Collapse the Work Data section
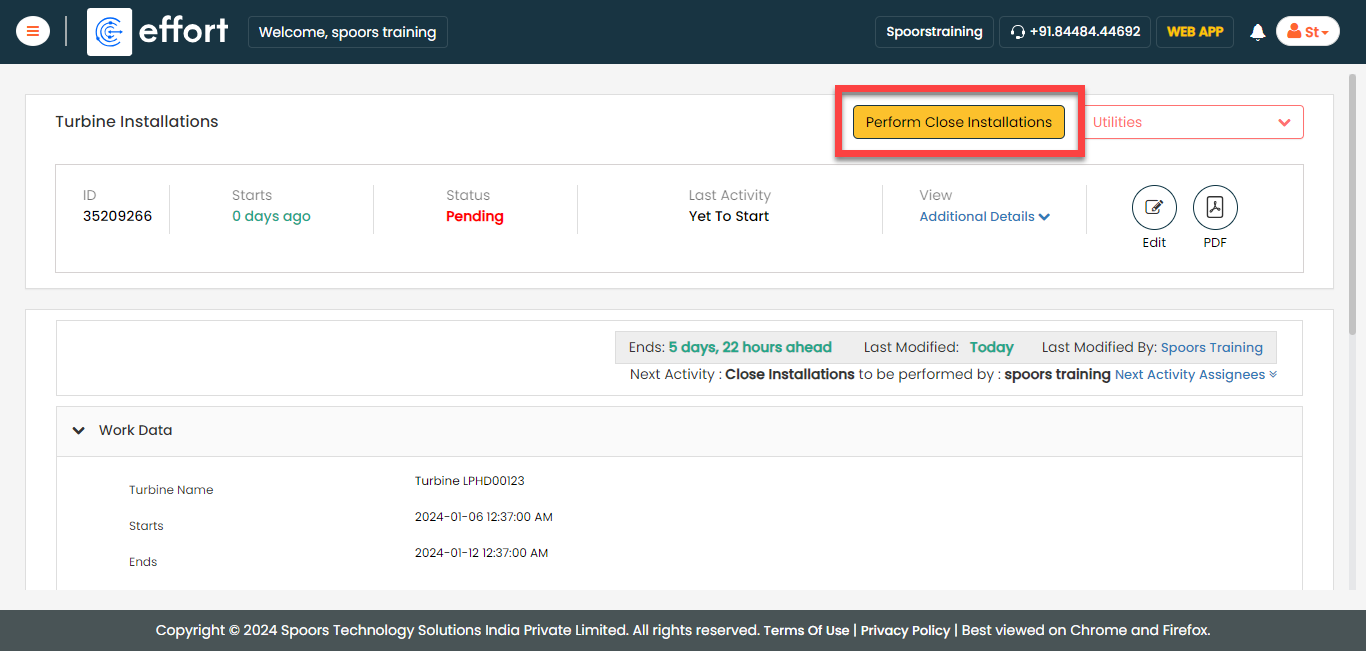 click(79, 430)
